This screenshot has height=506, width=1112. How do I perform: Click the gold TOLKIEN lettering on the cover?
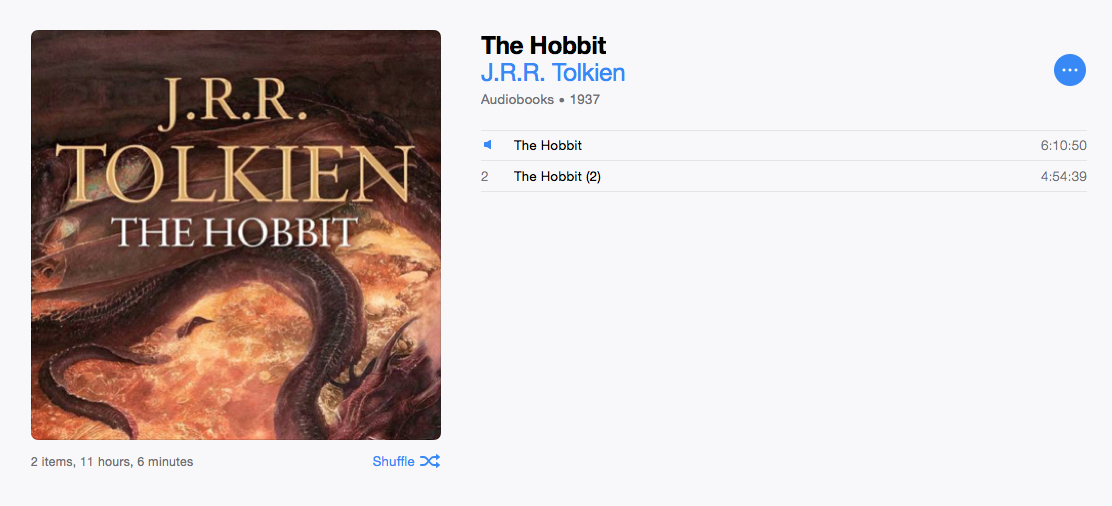point(235,173)
